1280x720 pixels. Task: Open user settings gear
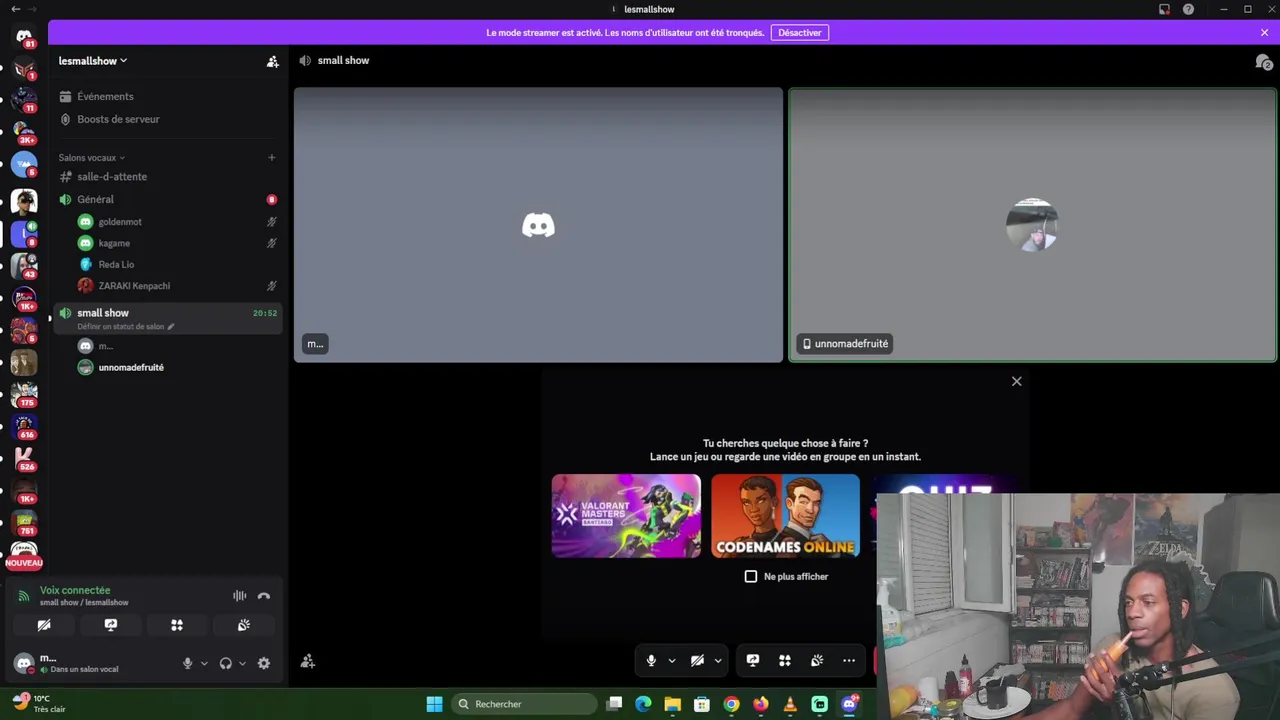[264, 663]
